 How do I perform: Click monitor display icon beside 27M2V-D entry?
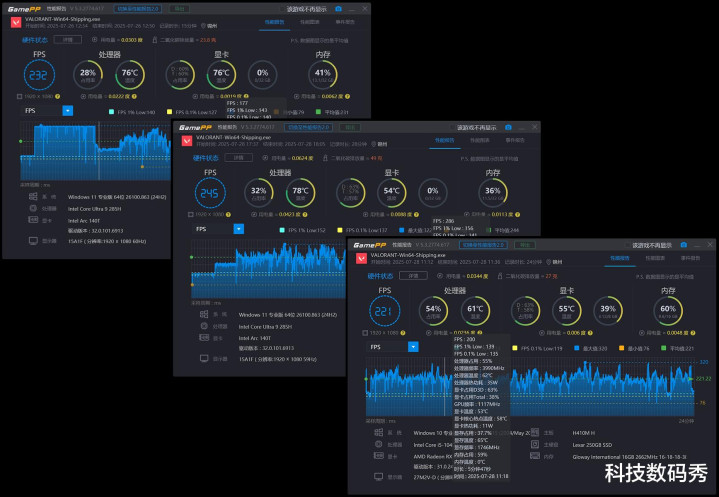pyautogui.click(x=378, y=477)
